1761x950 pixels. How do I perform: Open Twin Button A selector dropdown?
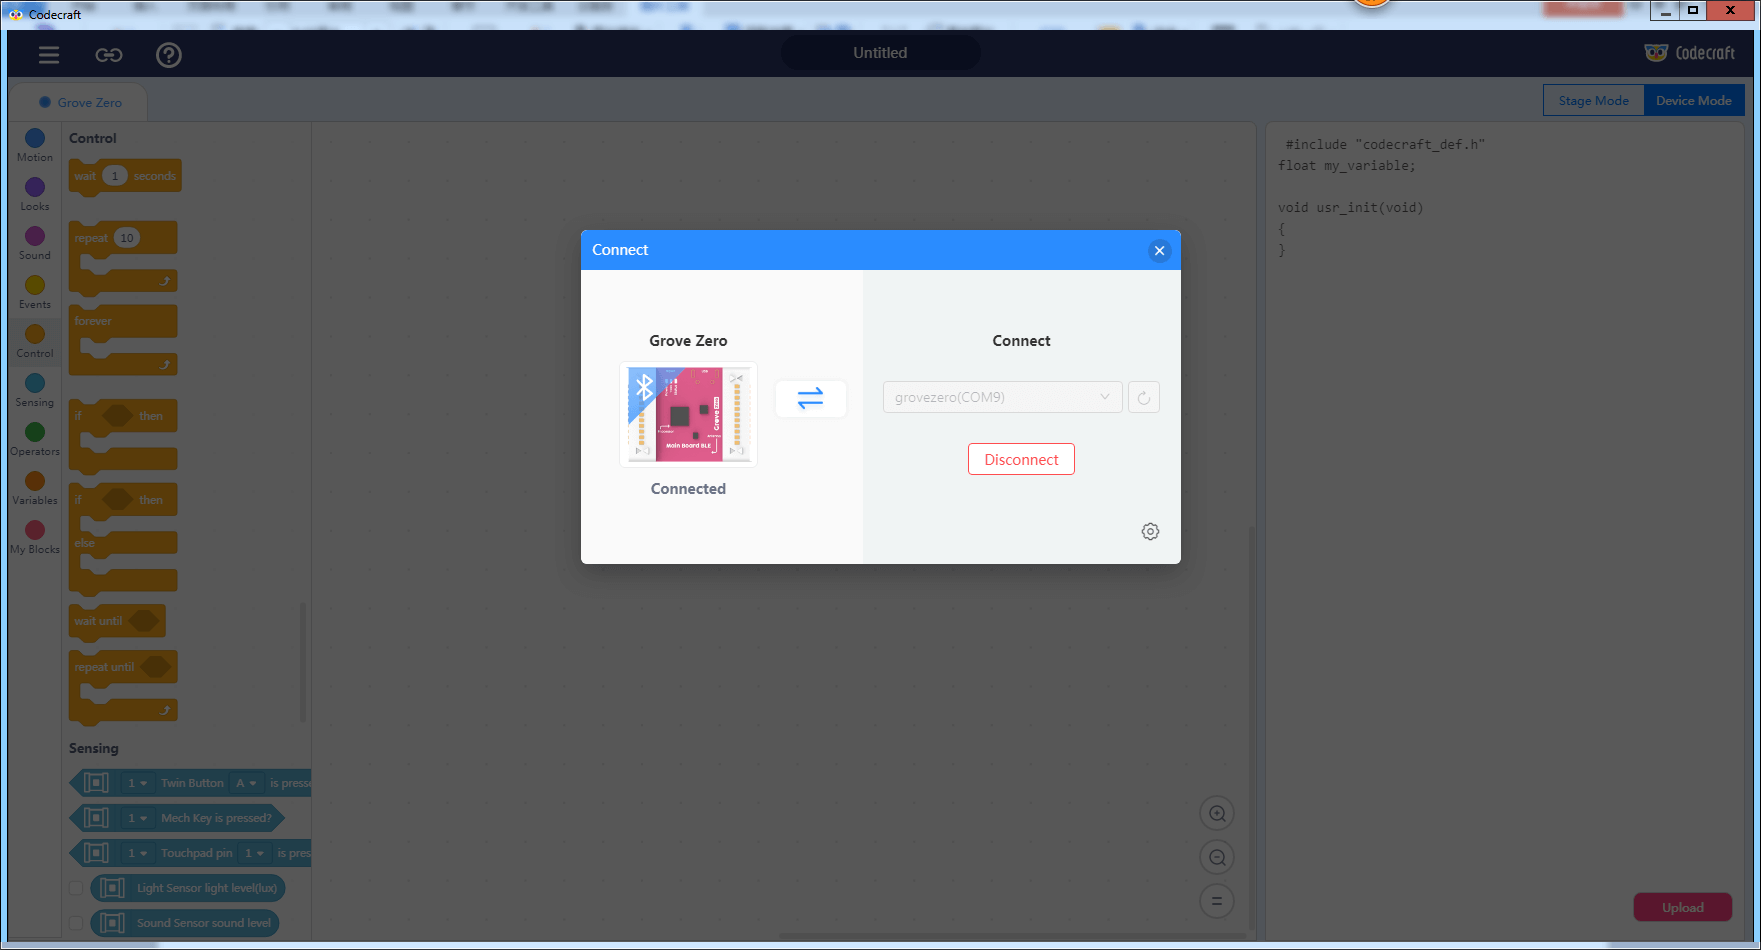click(246, 783)
